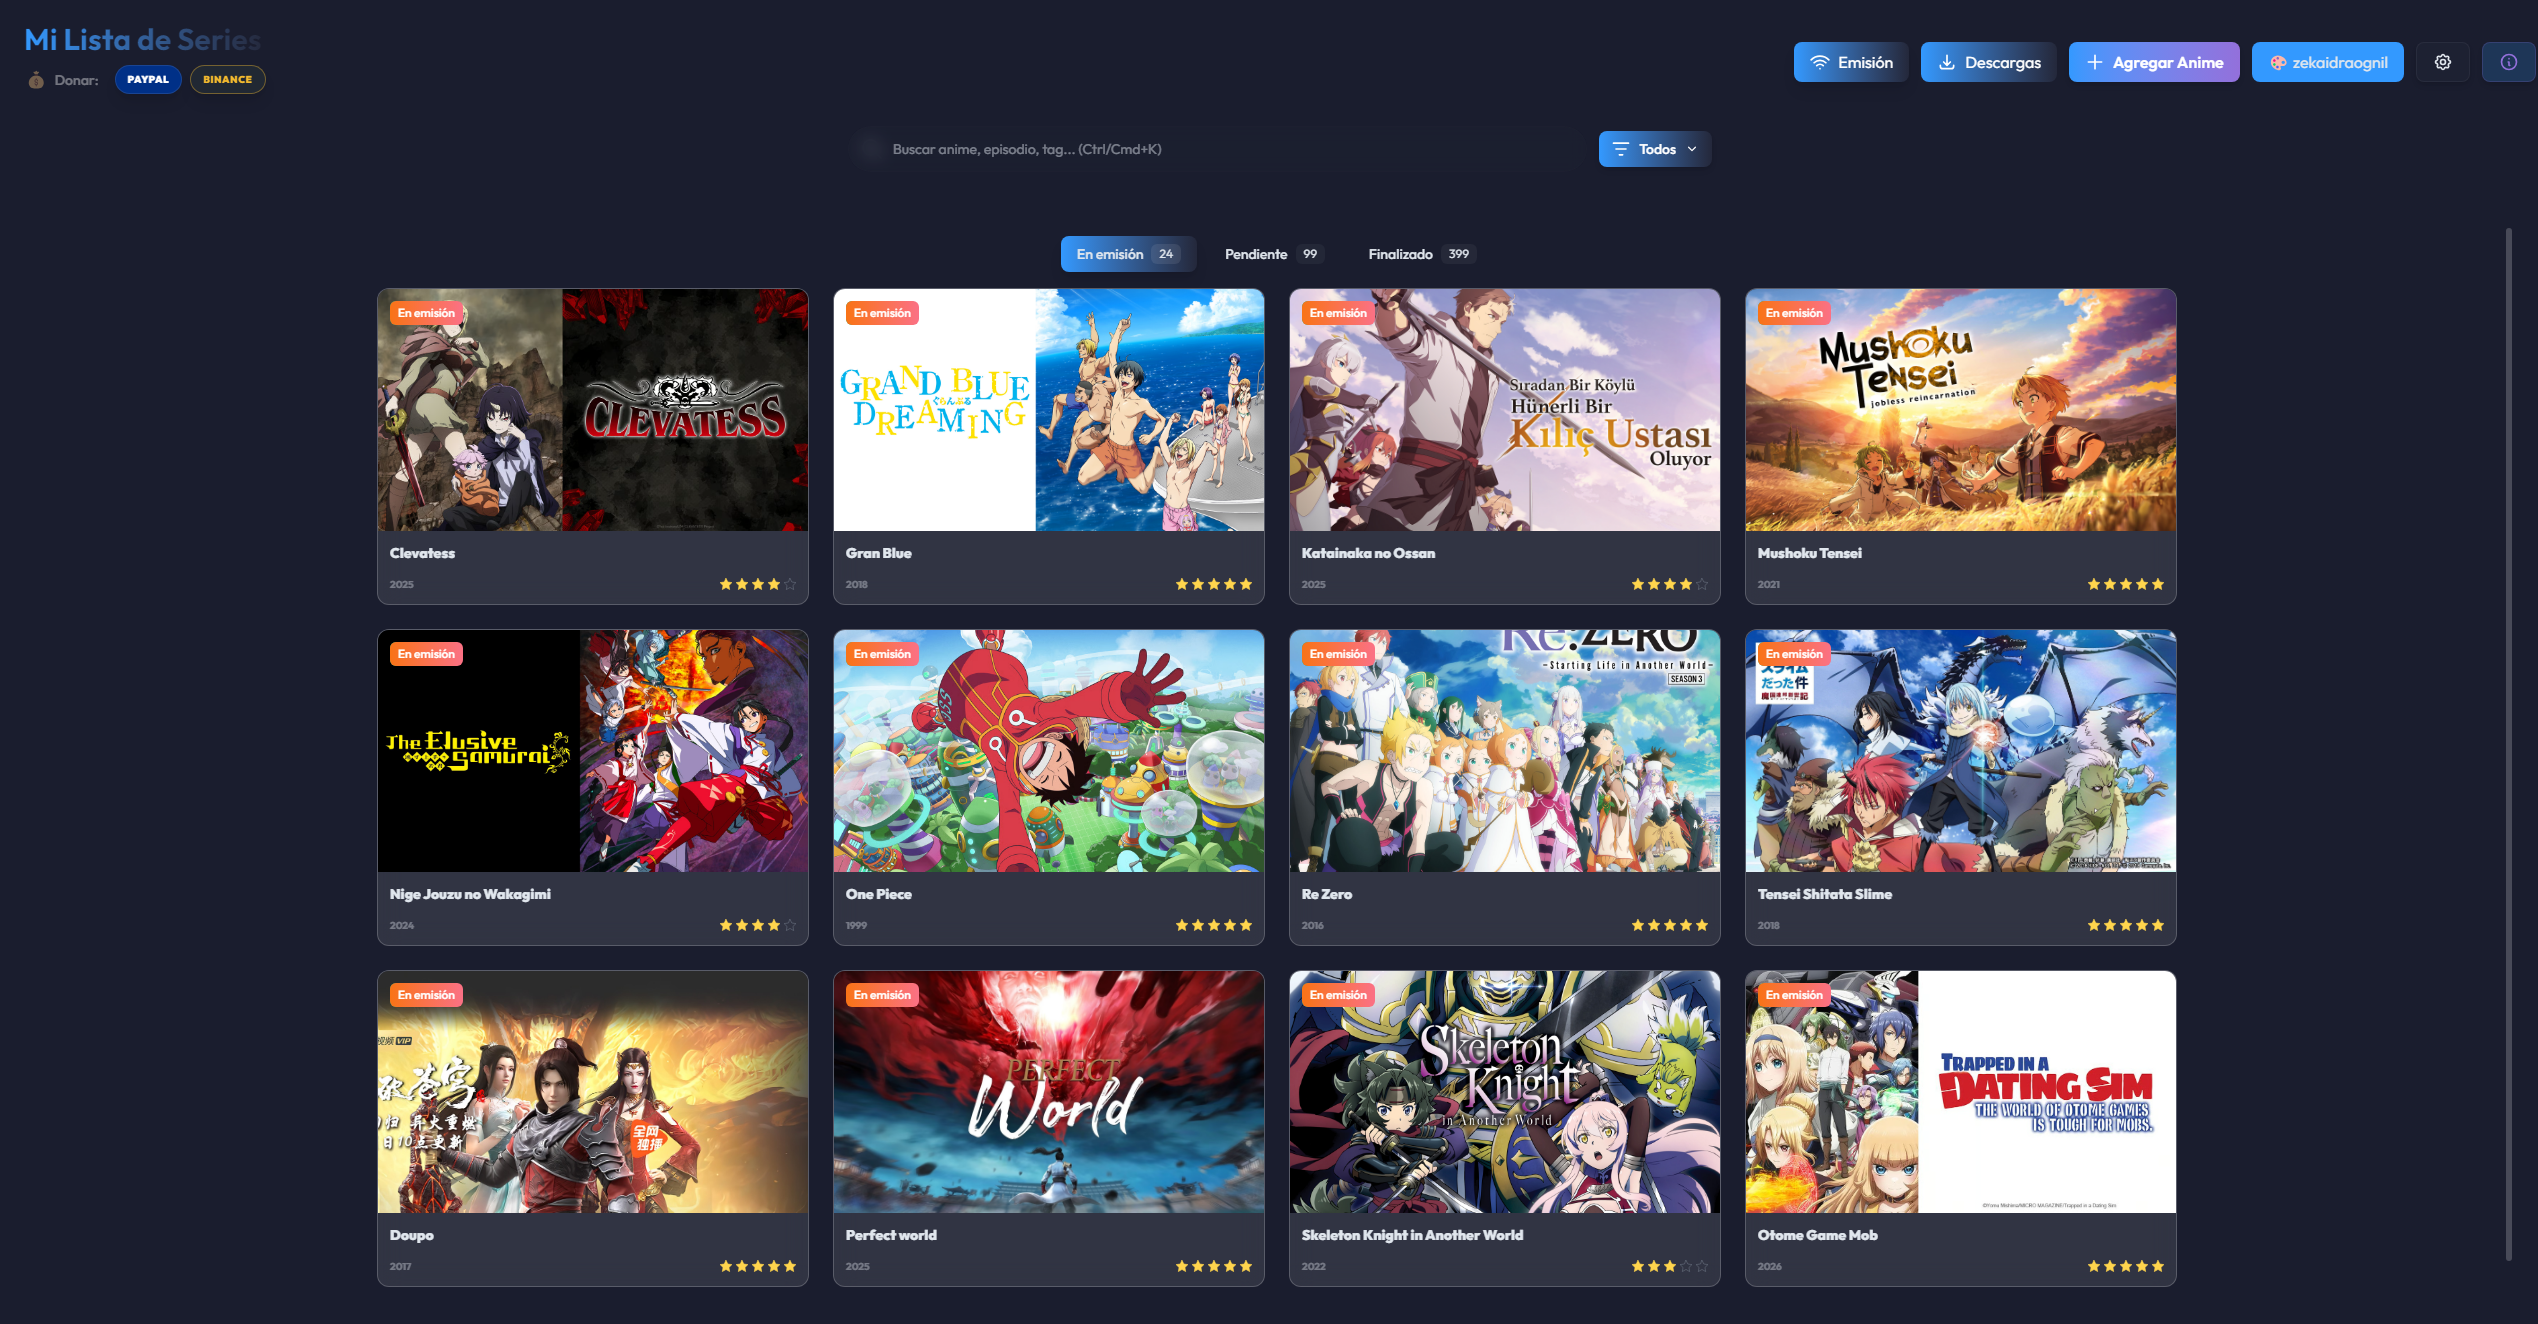Click the first star on Tensei Shitata Slime
2538x1324 pixels.
[2094, 925]
